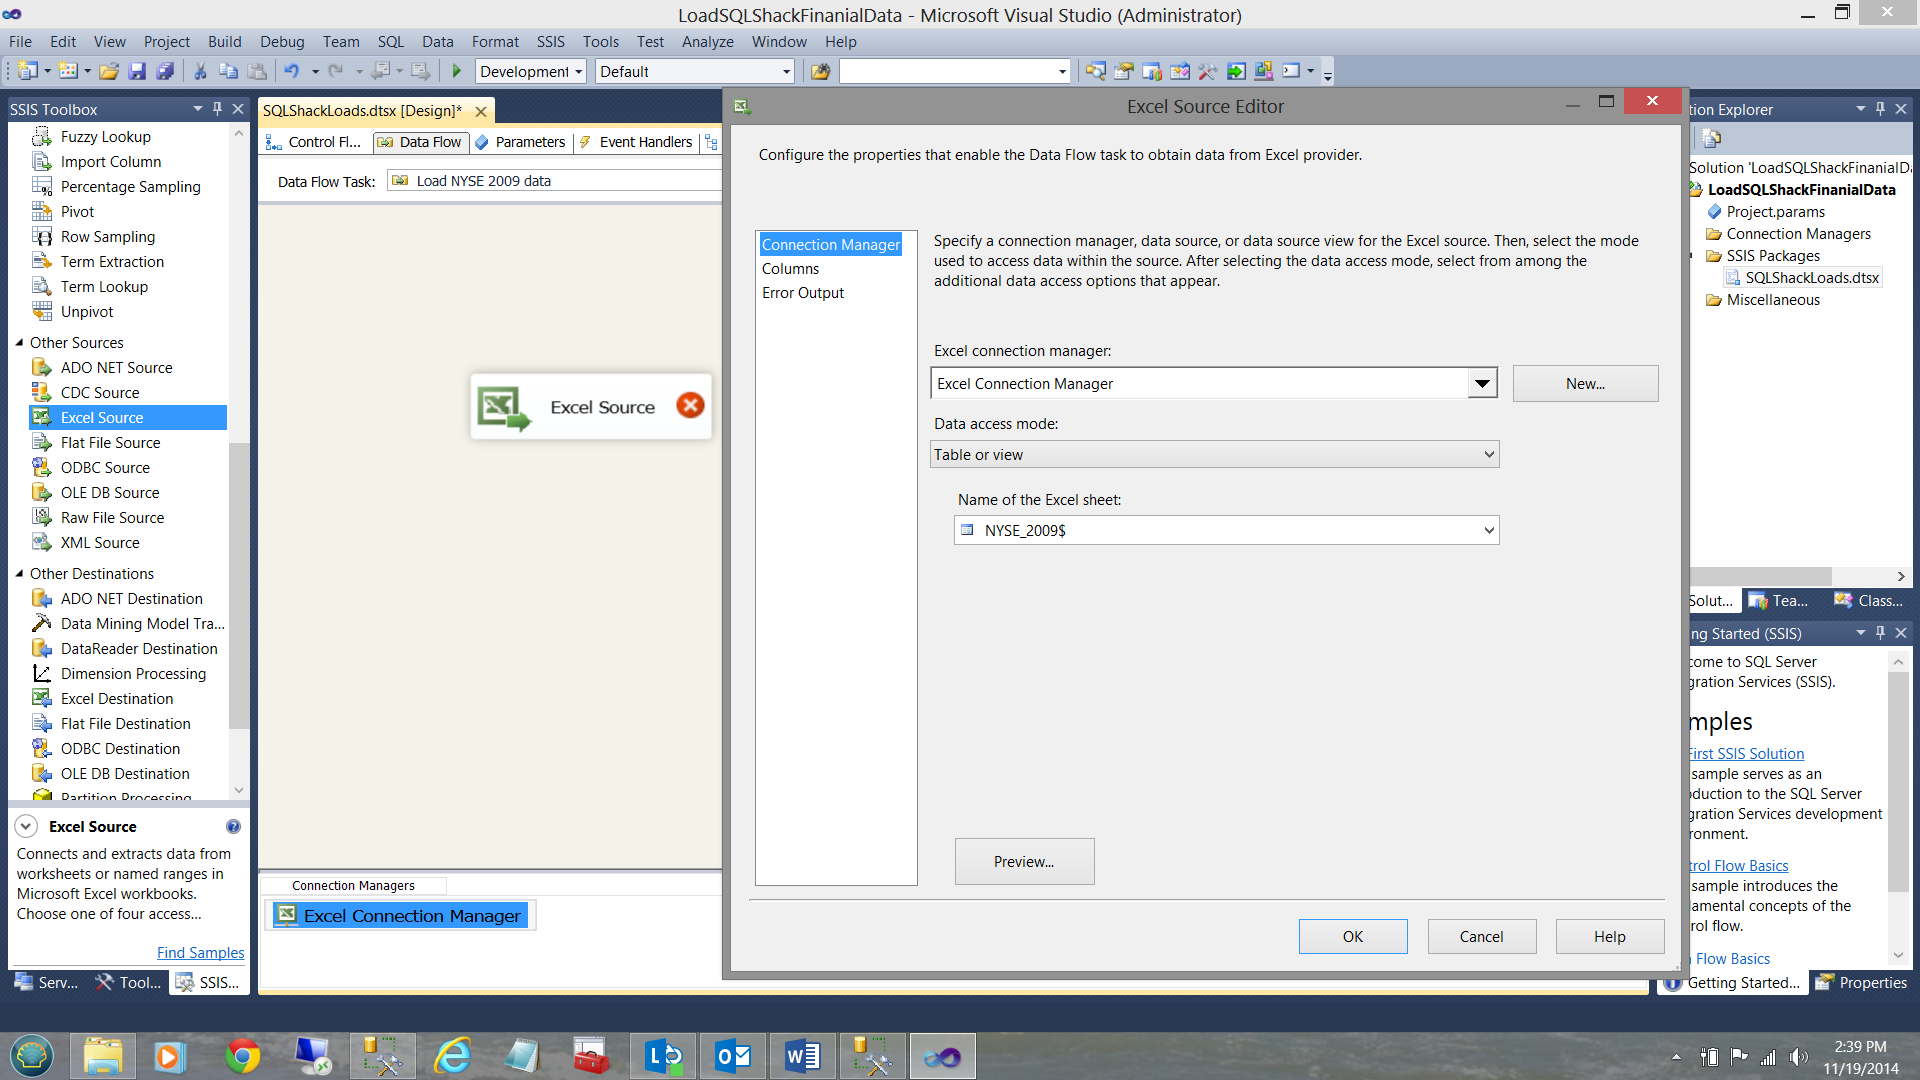Viewport: 1920px width, 1080px height.
Task: Click the Find Samples link
Action: point(200,953)
